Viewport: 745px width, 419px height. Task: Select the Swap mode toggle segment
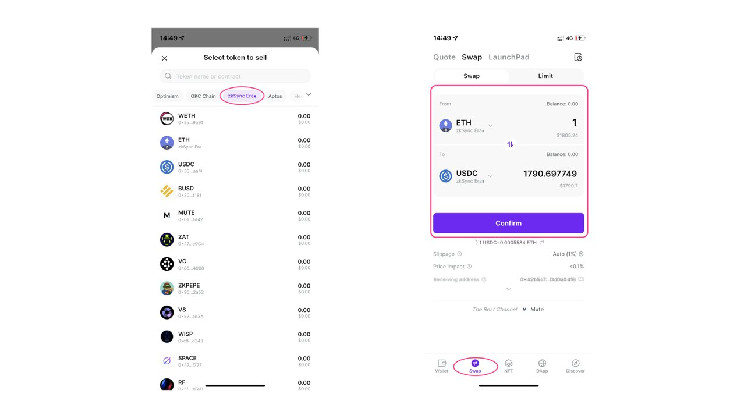(471, 76)
